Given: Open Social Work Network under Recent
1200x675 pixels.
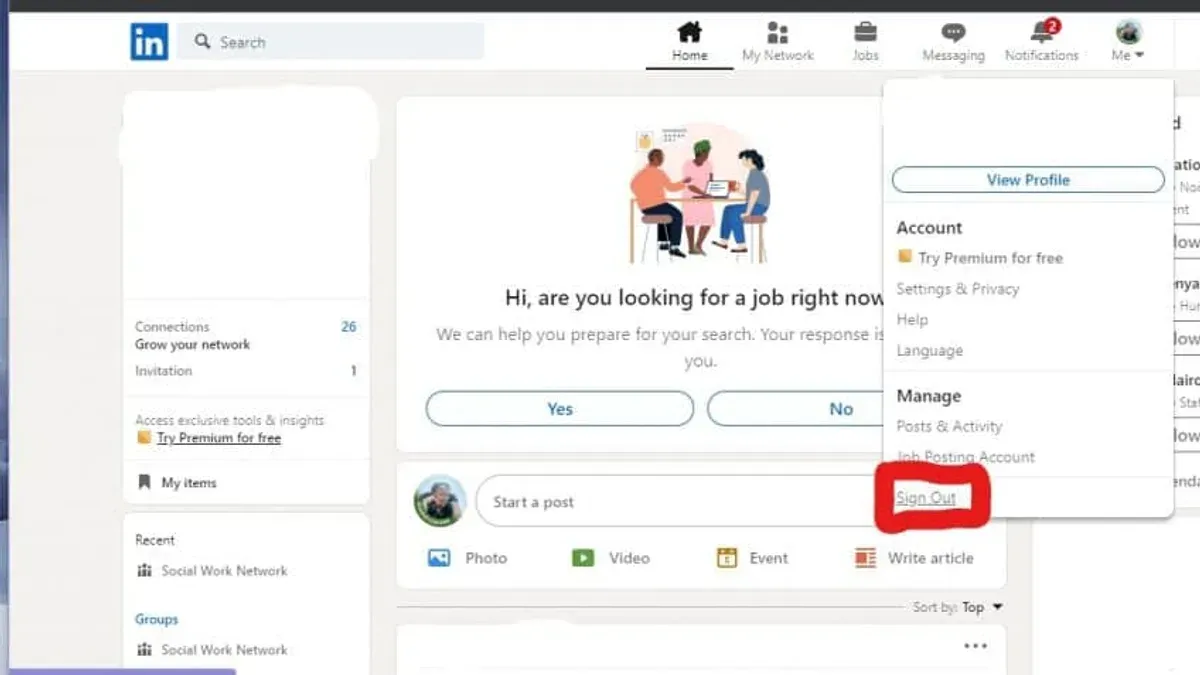Looking at the screenshot, I should coord(224,571).
